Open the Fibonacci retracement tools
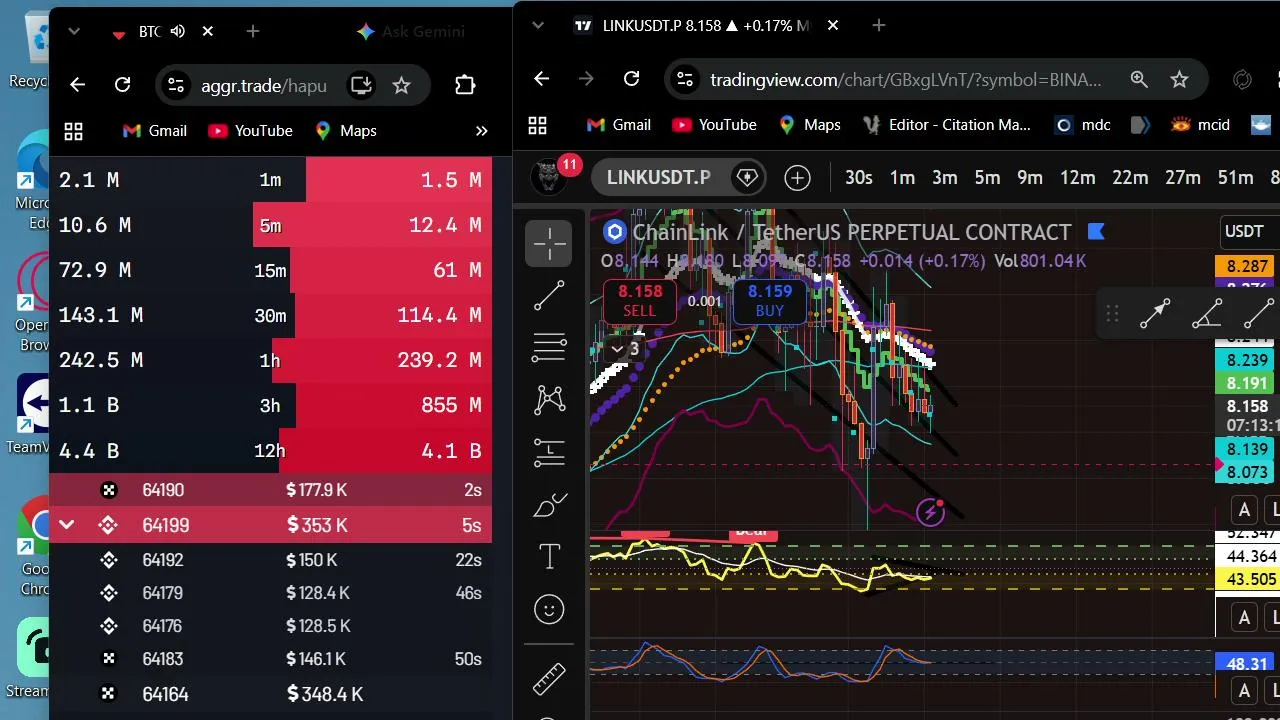 coord(549,347)
